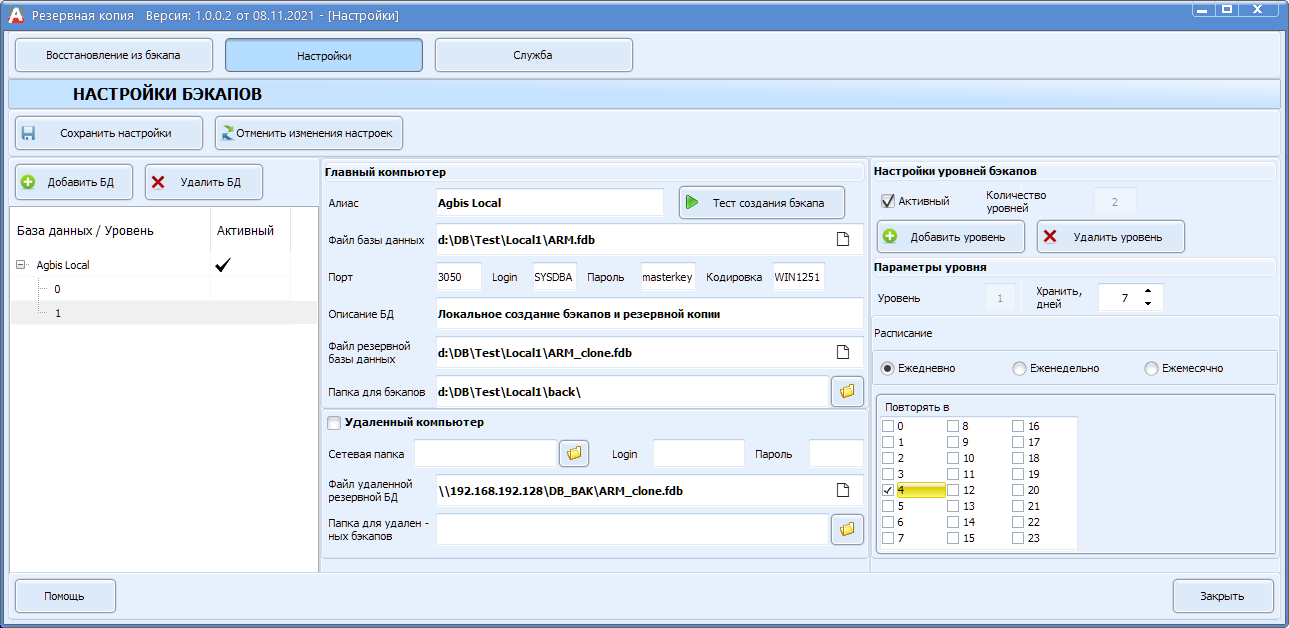
Task: Click file icon for remote reserve DB file
Action: 843,490
